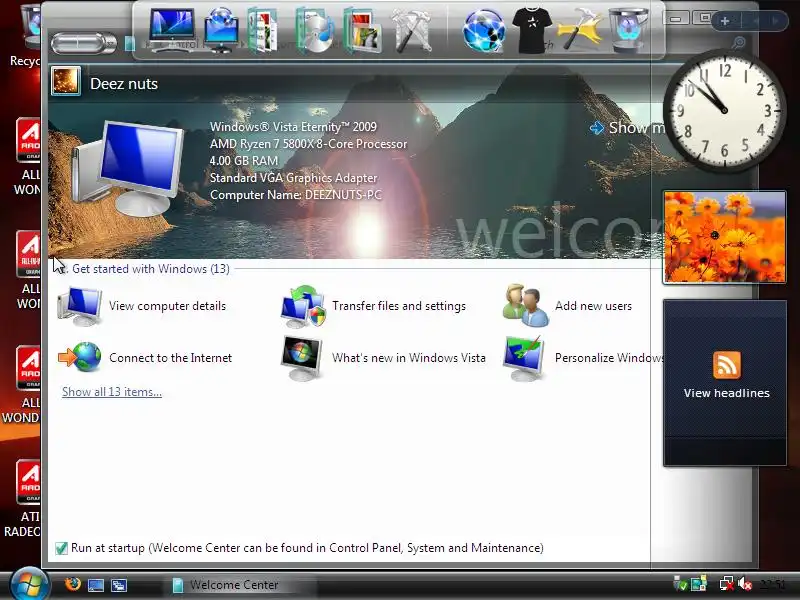Click the Show more details arrow link
This screenshot has height=600, width=800.
coord(628,128)
